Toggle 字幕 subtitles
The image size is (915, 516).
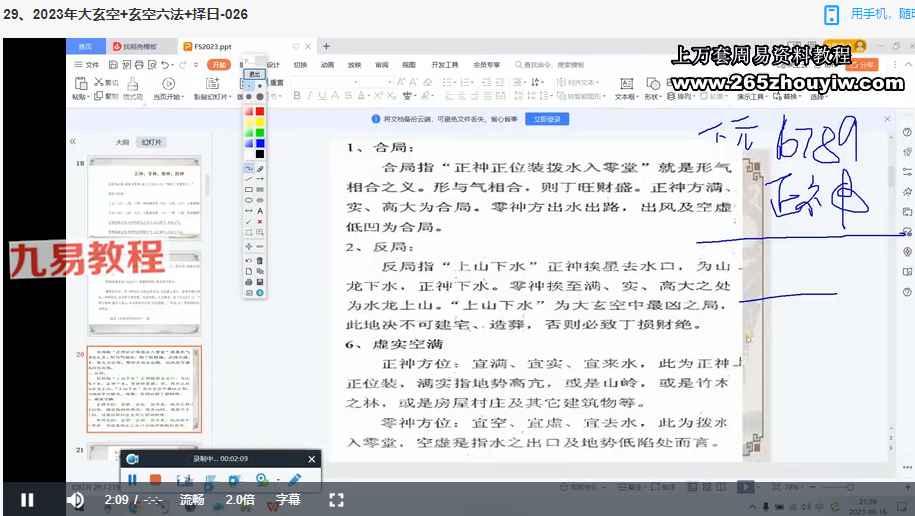pos(288,499)
